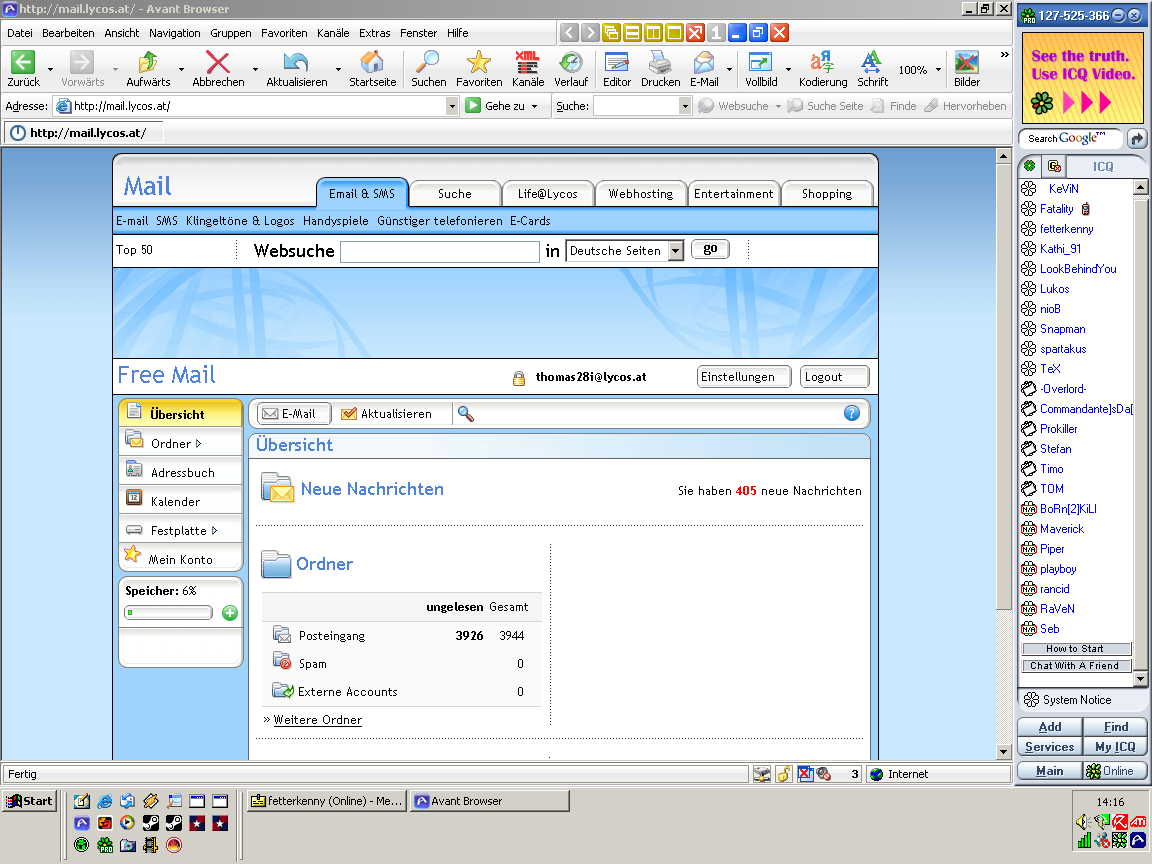The width and height of the screenshot is (1152, 864).
Task: Open Mein Konto in the sidebar
Action: (x=181, y=559)
